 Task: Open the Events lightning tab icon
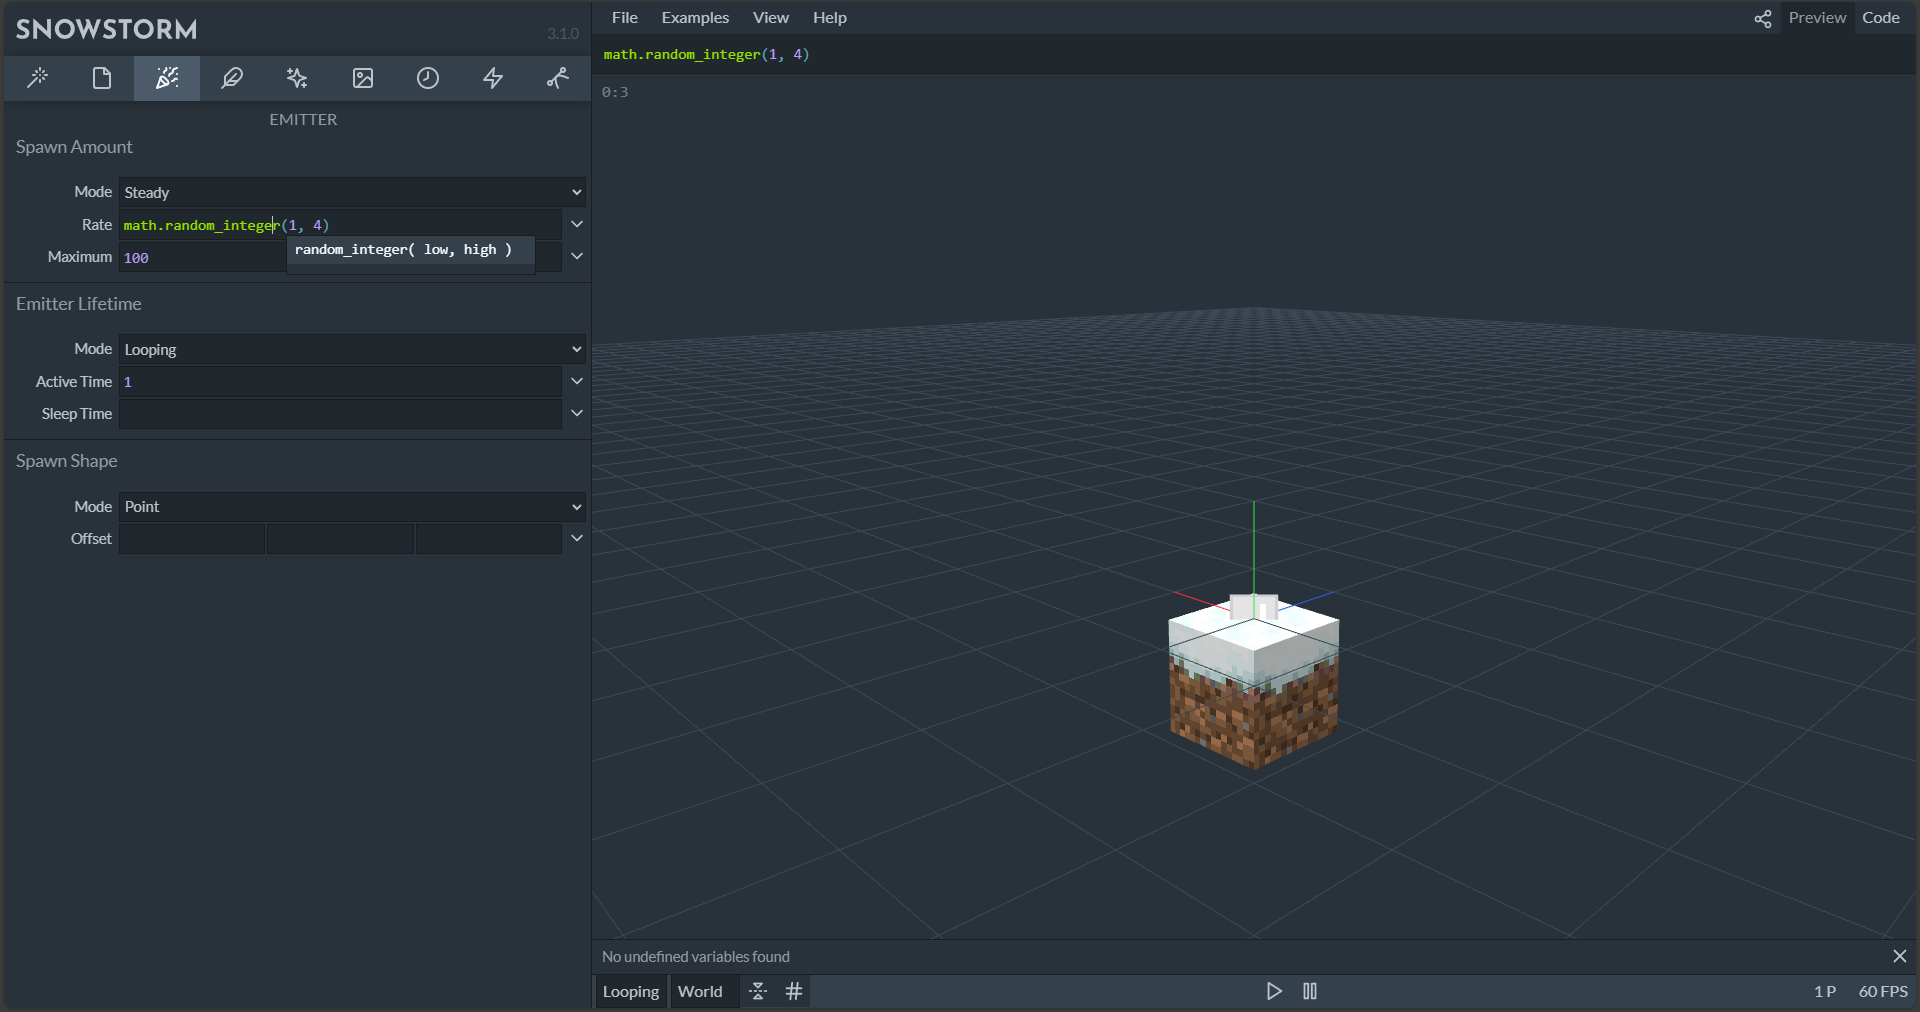coord(493,78)
